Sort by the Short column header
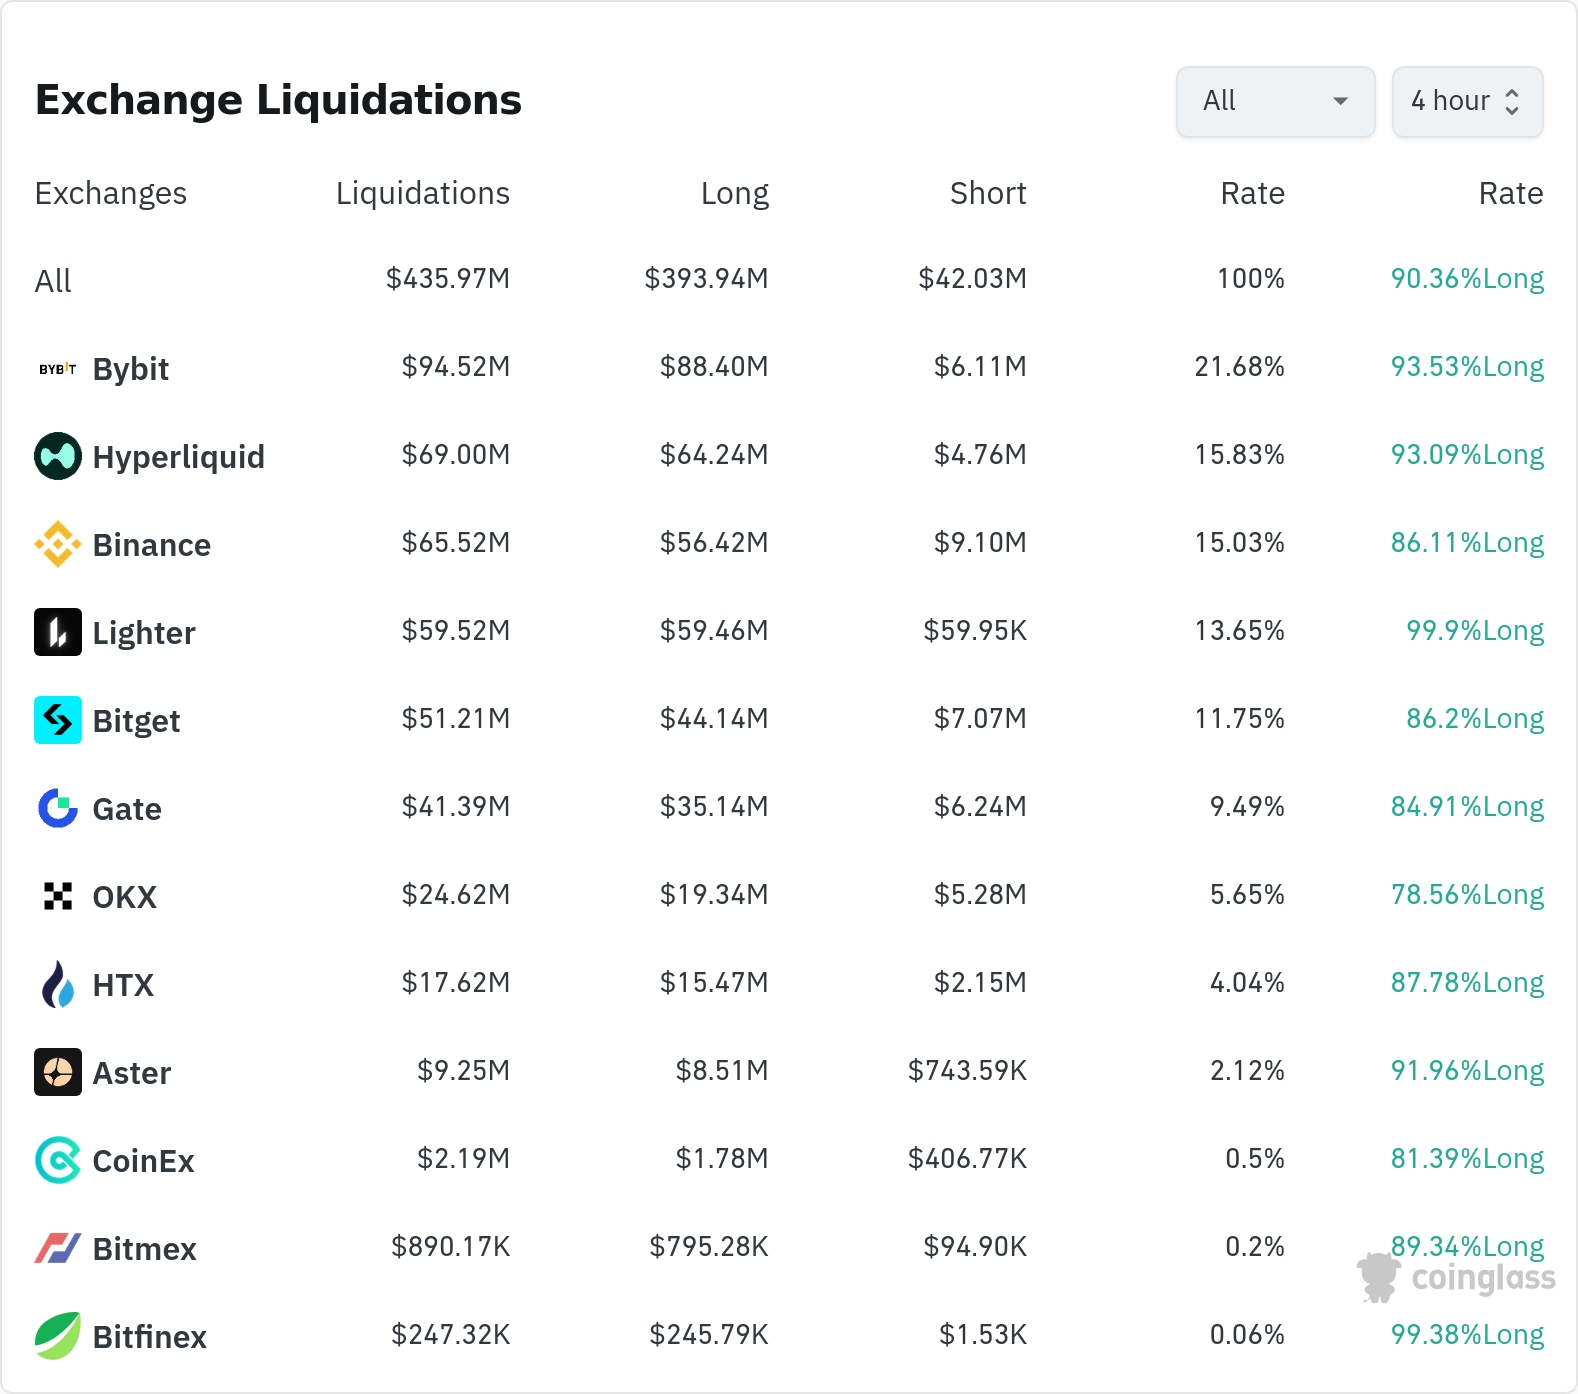Image resolution: width=1578 pixels, height=1394 pixels. 987,193
